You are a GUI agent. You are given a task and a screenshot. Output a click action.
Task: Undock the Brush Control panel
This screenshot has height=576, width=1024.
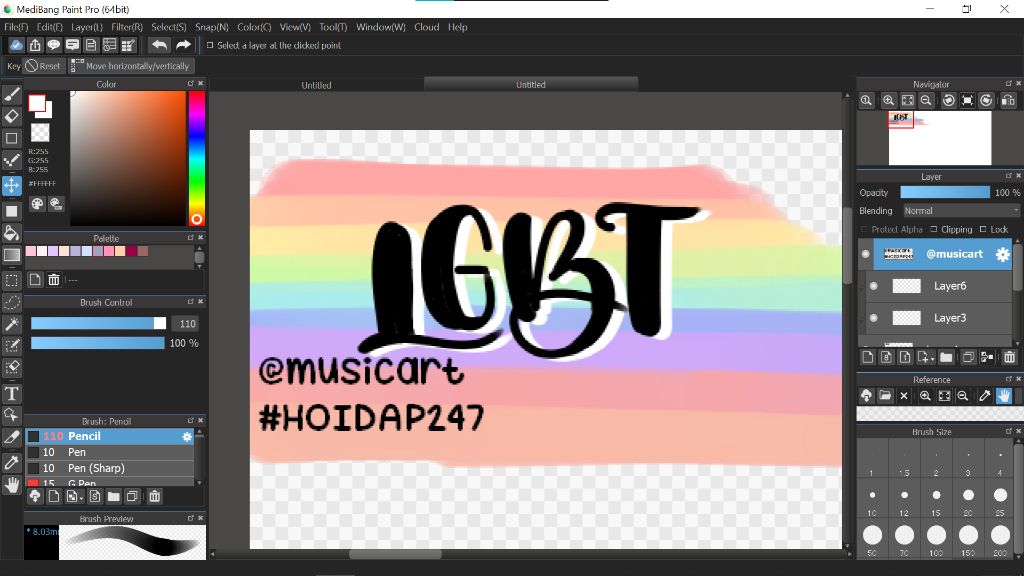tap(191, 302)
